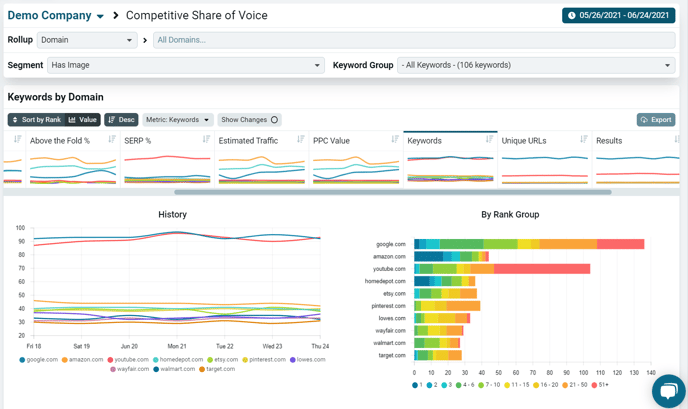Toggle rank 7 - 10 in rank legend
The width and height of the screenshot is (688, 409).
point(489,385)
